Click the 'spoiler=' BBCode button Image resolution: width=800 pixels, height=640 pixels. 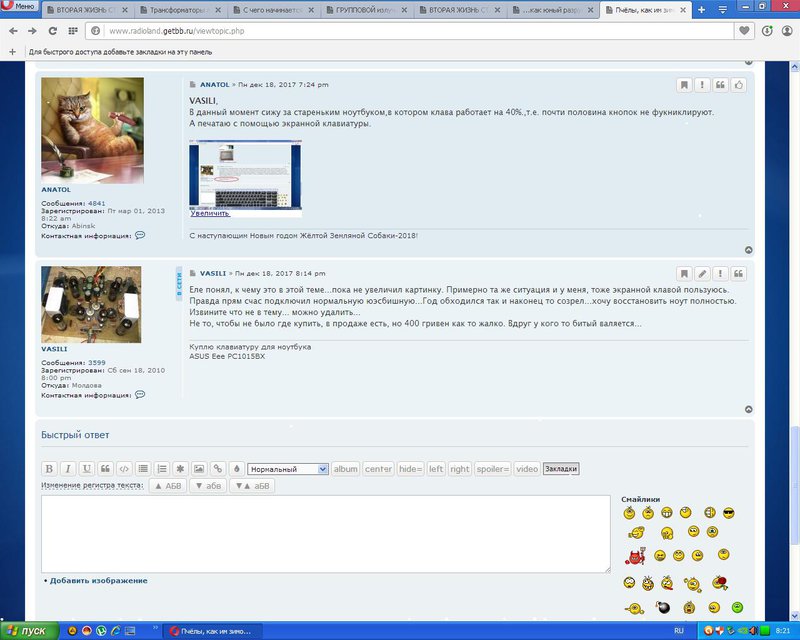point(493,469)
